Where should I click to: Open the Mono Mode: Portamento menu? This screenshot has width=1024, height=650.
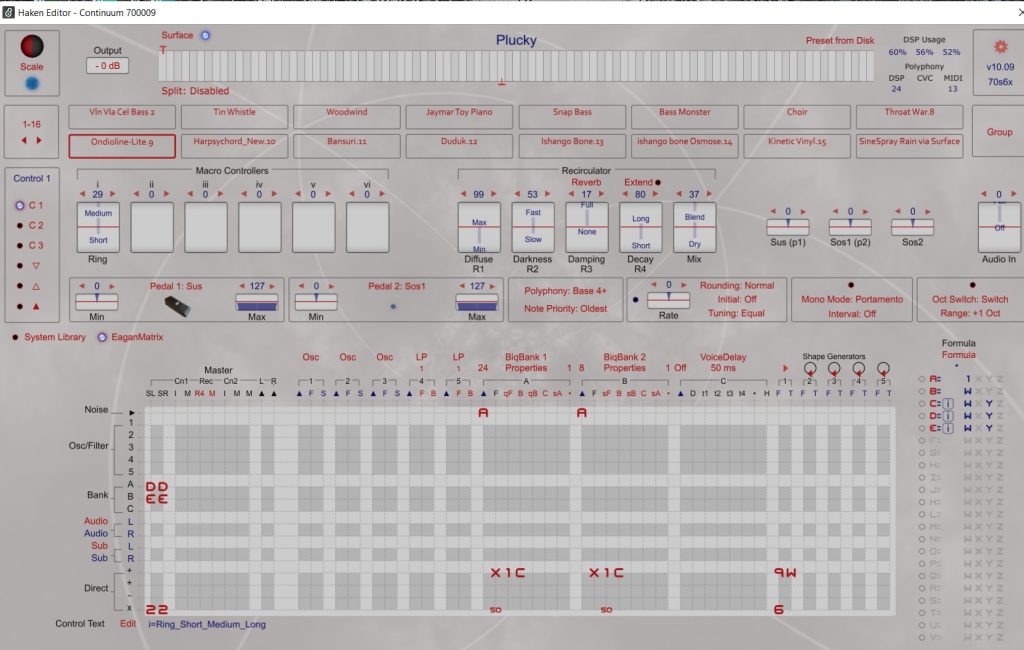[852, 299]
